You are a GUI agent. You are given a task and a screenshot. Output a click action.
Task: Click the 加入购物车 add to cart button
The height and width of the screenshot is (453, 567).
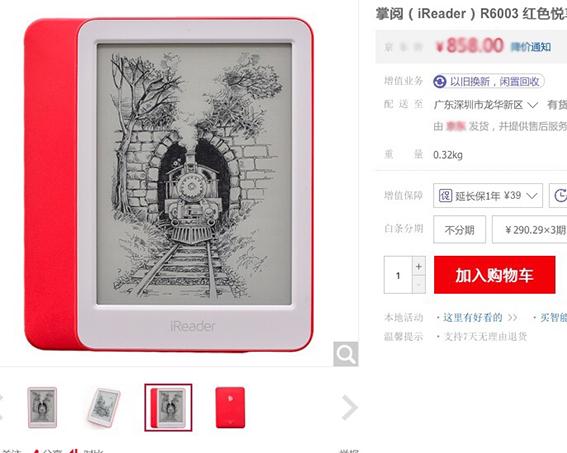494,275
